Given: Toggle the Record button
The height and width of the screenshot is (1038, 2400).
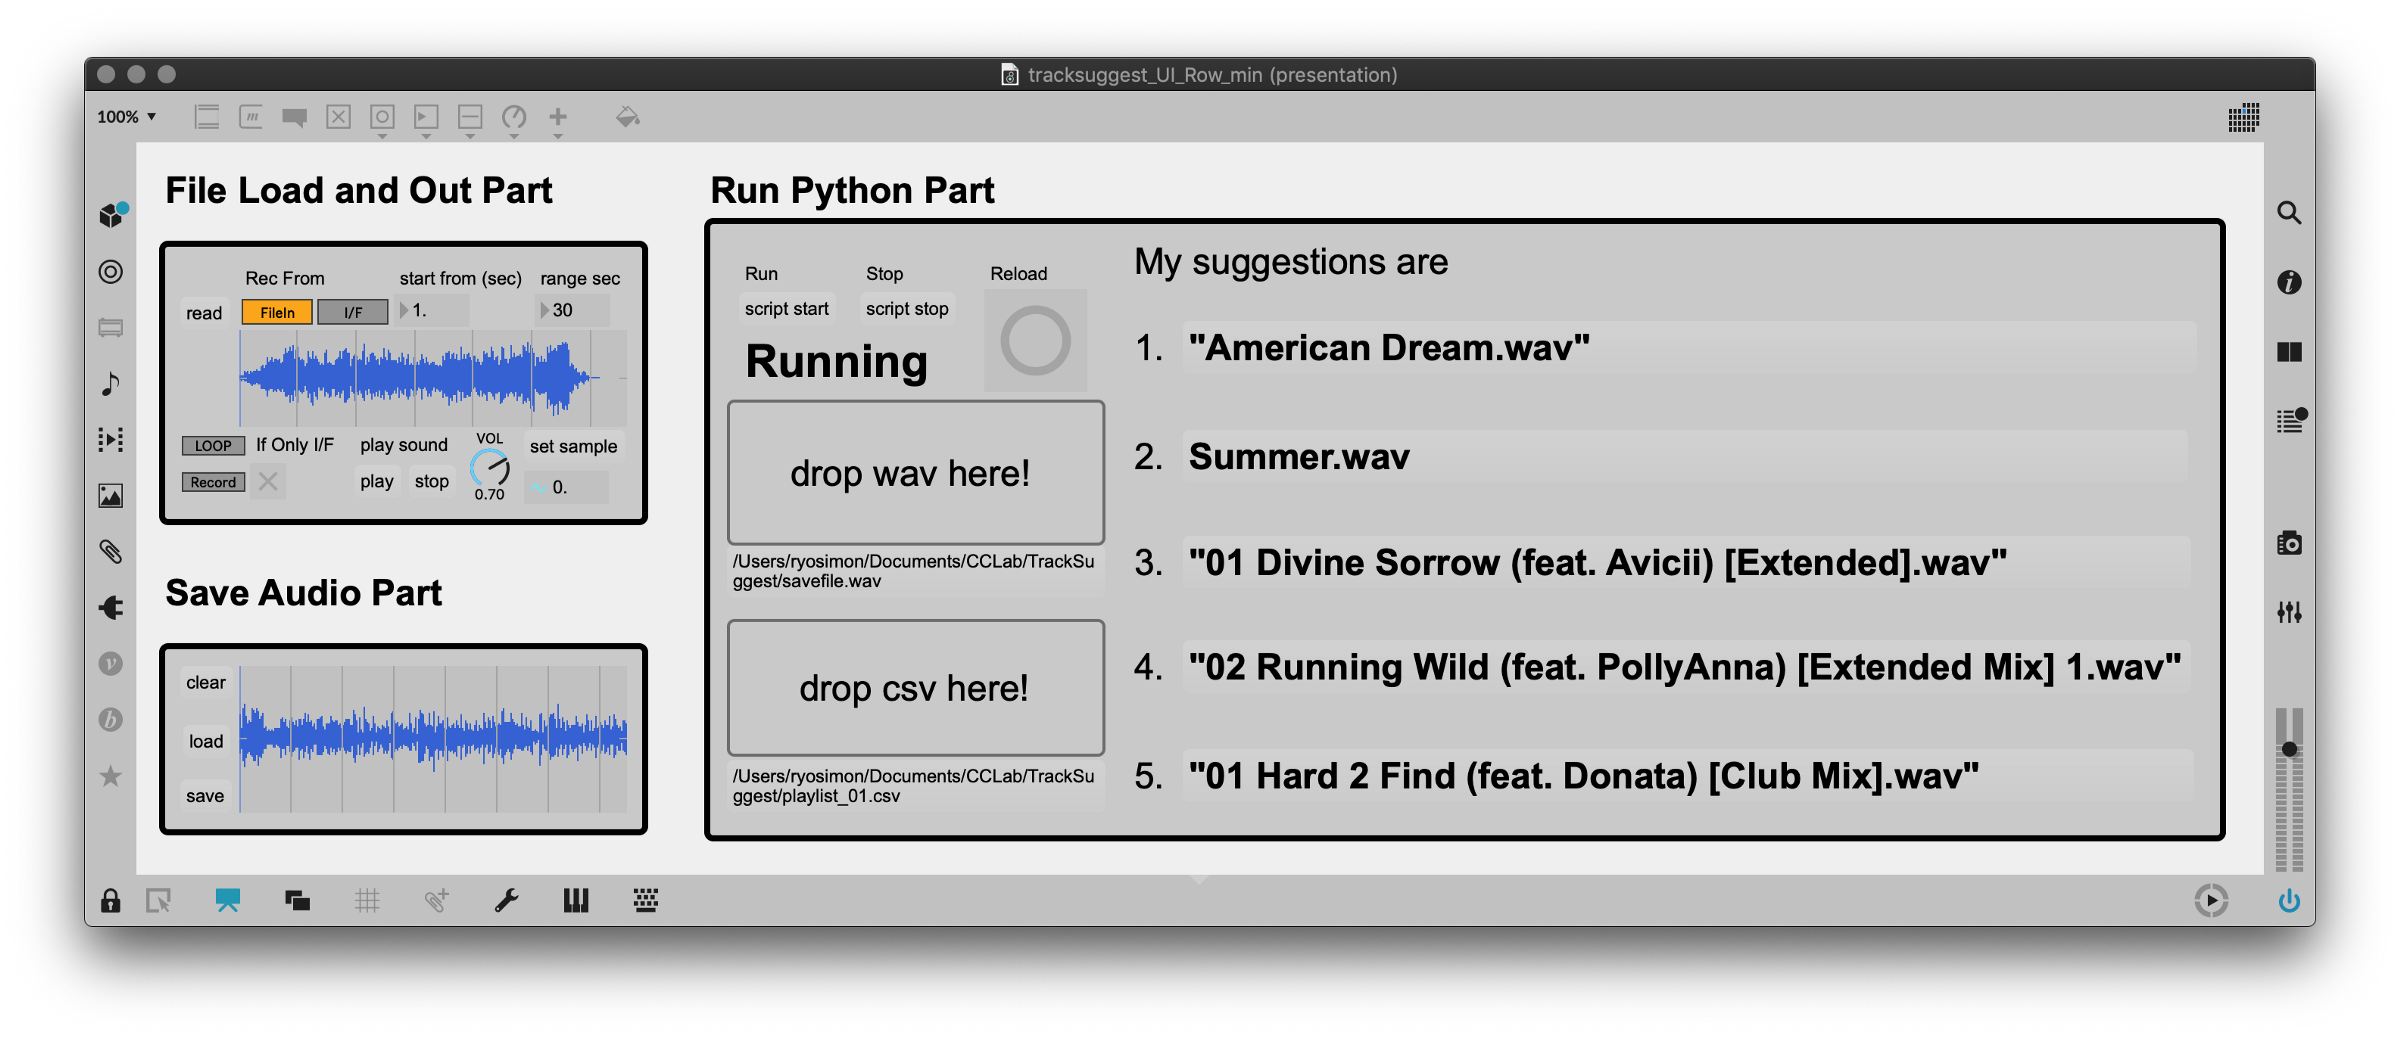Looking at the screenshot, I should point(213,482).
